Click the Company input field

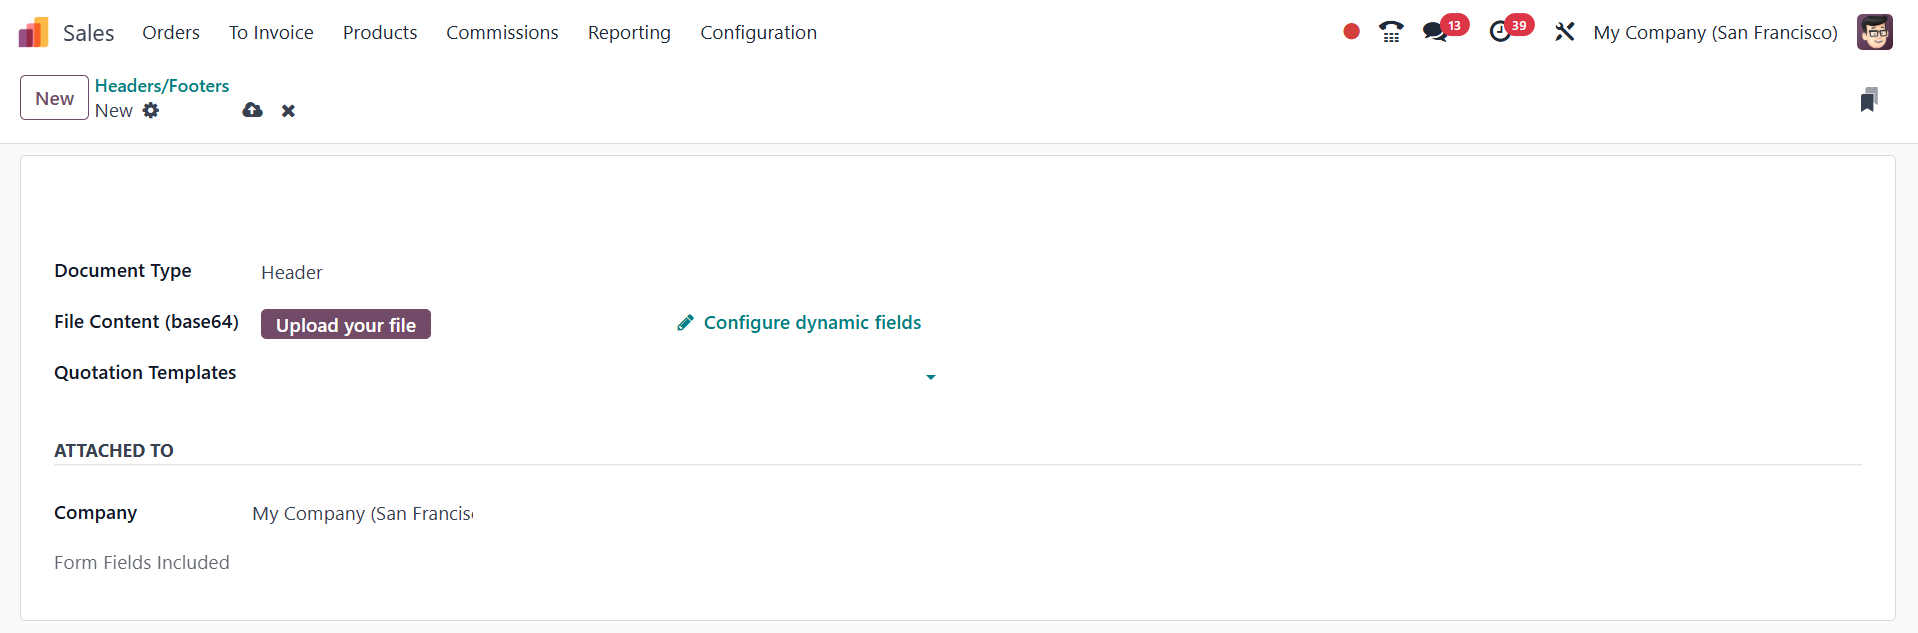[362, 514]
